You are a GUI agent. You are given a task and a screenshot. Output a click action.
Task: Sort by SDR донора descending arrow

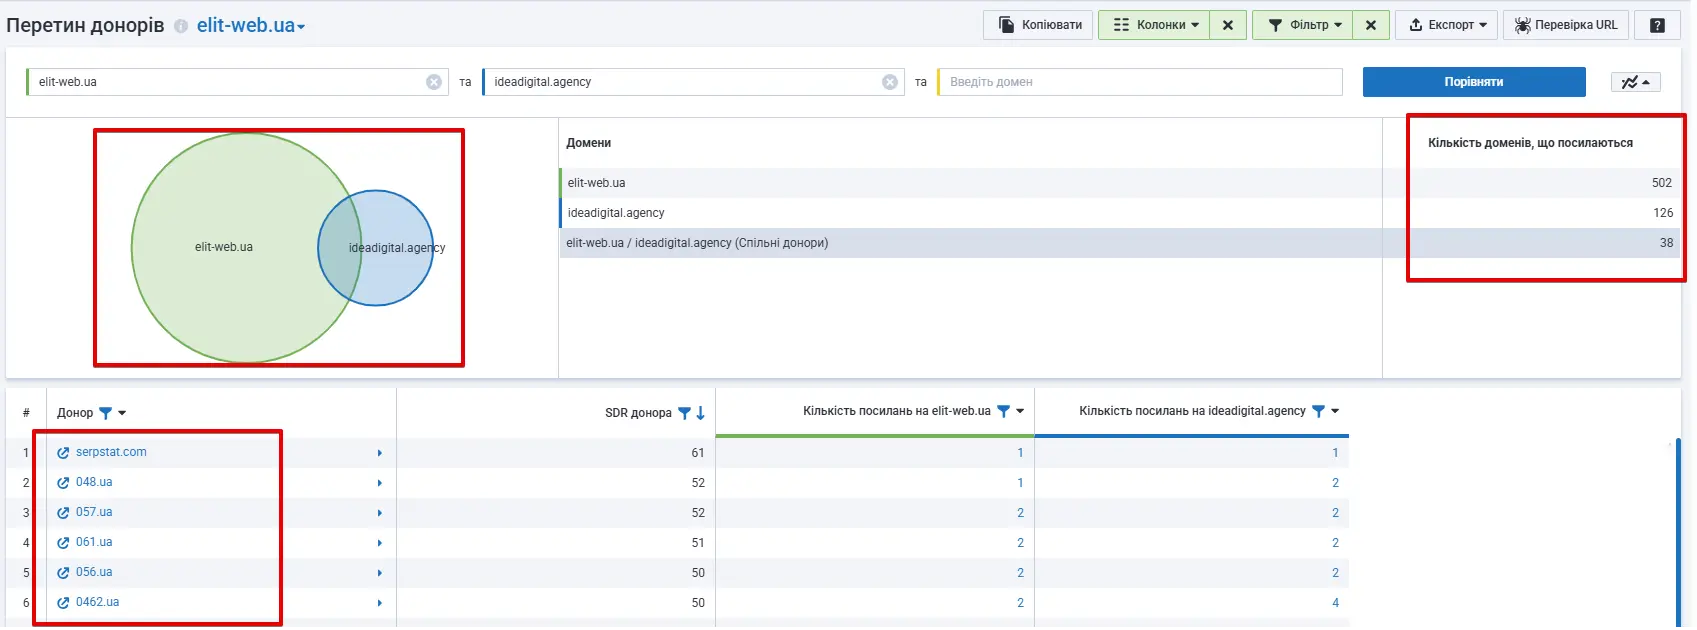701,413
